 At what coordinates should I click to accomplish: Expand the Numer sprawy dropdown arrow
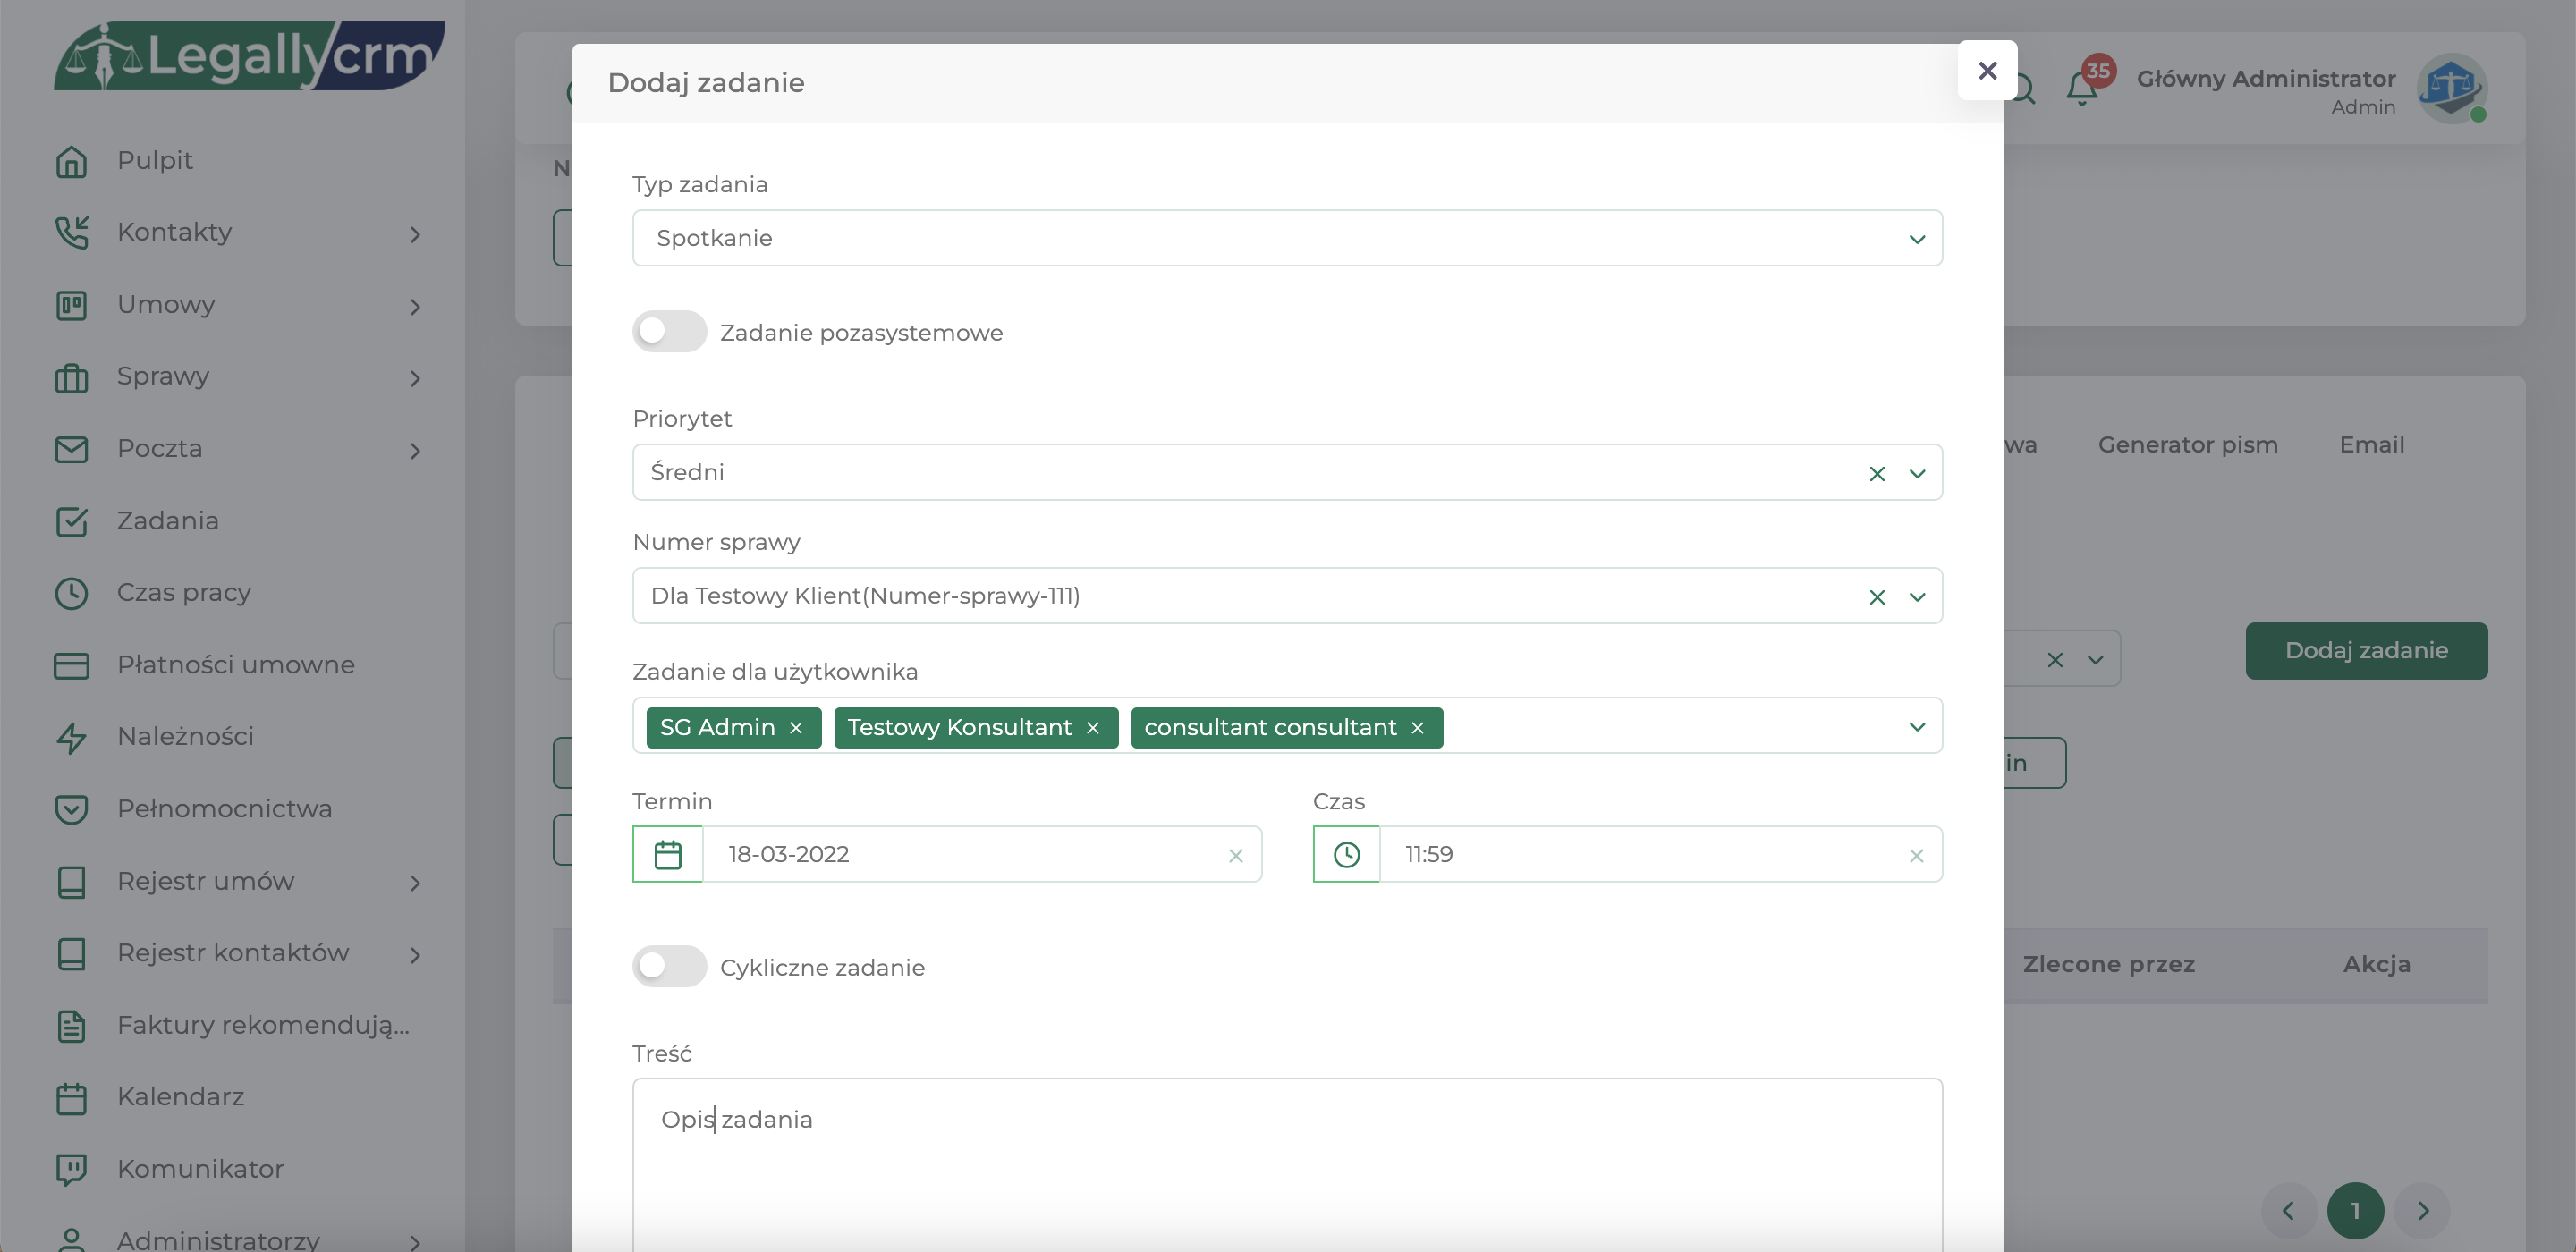tap(1917, 597)
